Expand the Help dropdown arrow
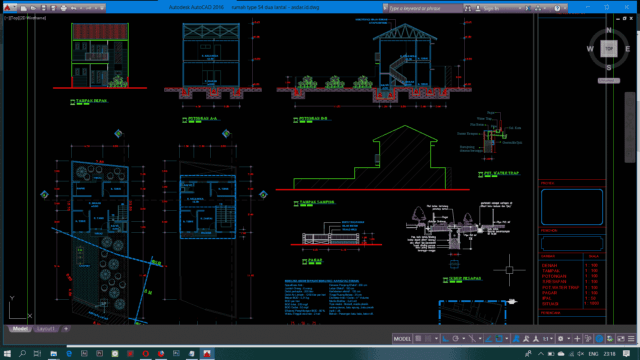The image size is (640, 360). [564, 8]
